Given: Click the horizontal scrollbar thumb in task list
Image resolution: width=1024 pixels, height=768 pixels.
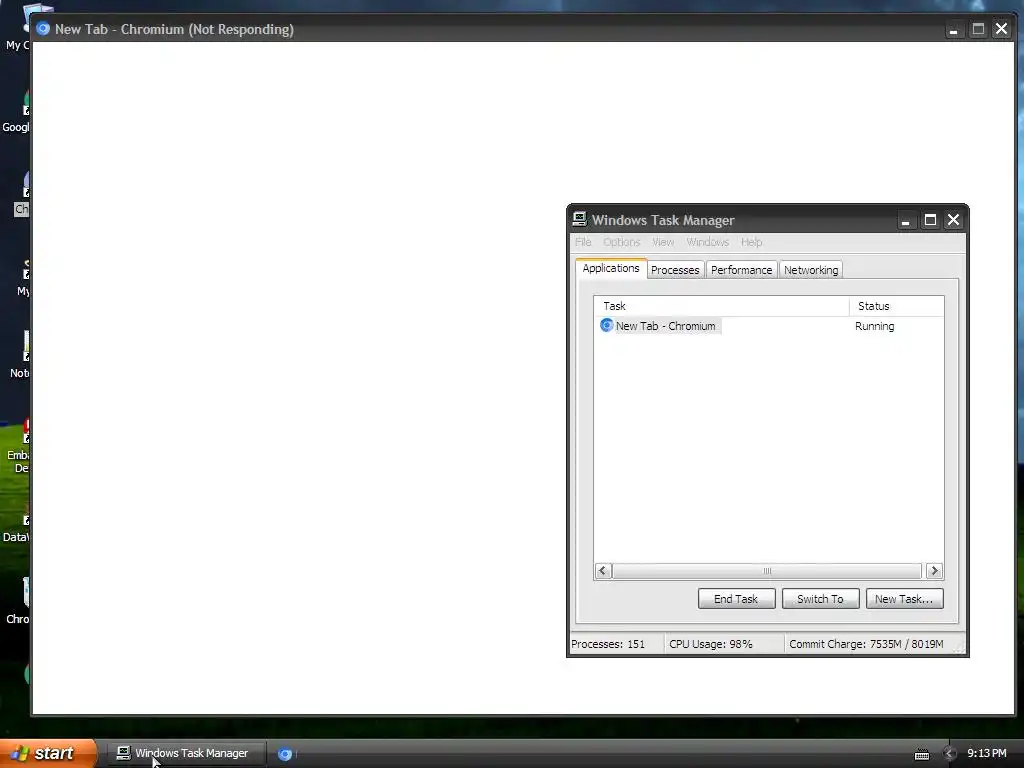Looking at the screenshot, I should coord(767,571).
